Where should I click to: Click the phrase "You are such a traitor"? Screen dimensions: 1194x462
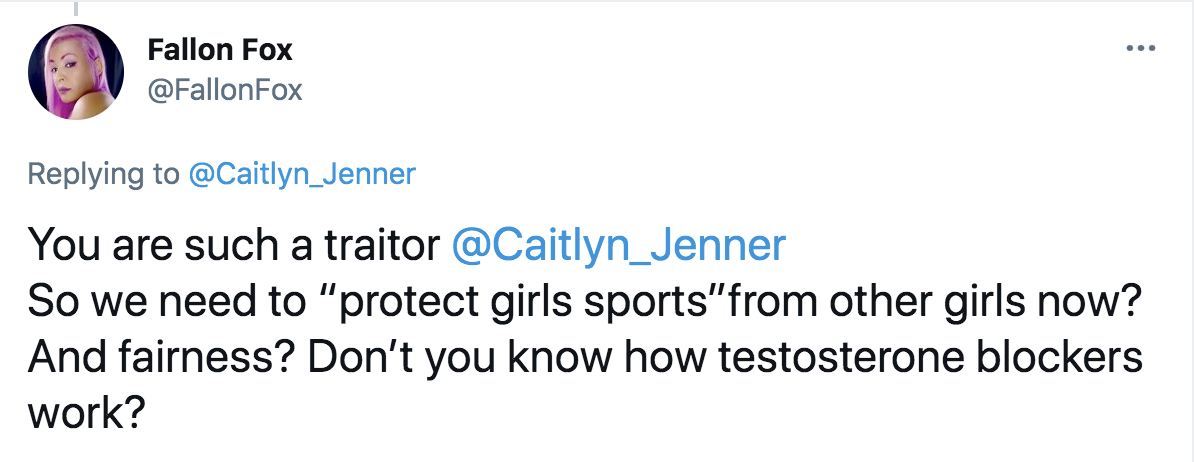234,247
